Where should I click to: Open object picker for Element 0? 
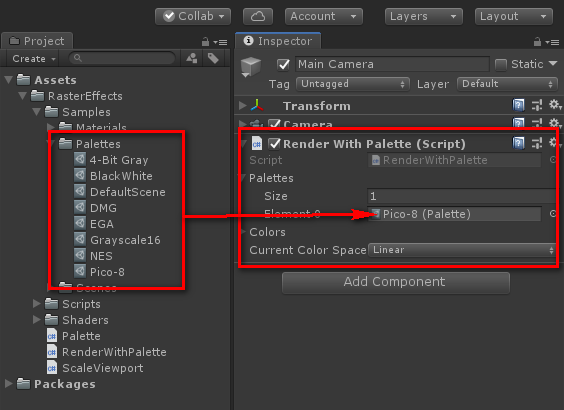point(553,214)
